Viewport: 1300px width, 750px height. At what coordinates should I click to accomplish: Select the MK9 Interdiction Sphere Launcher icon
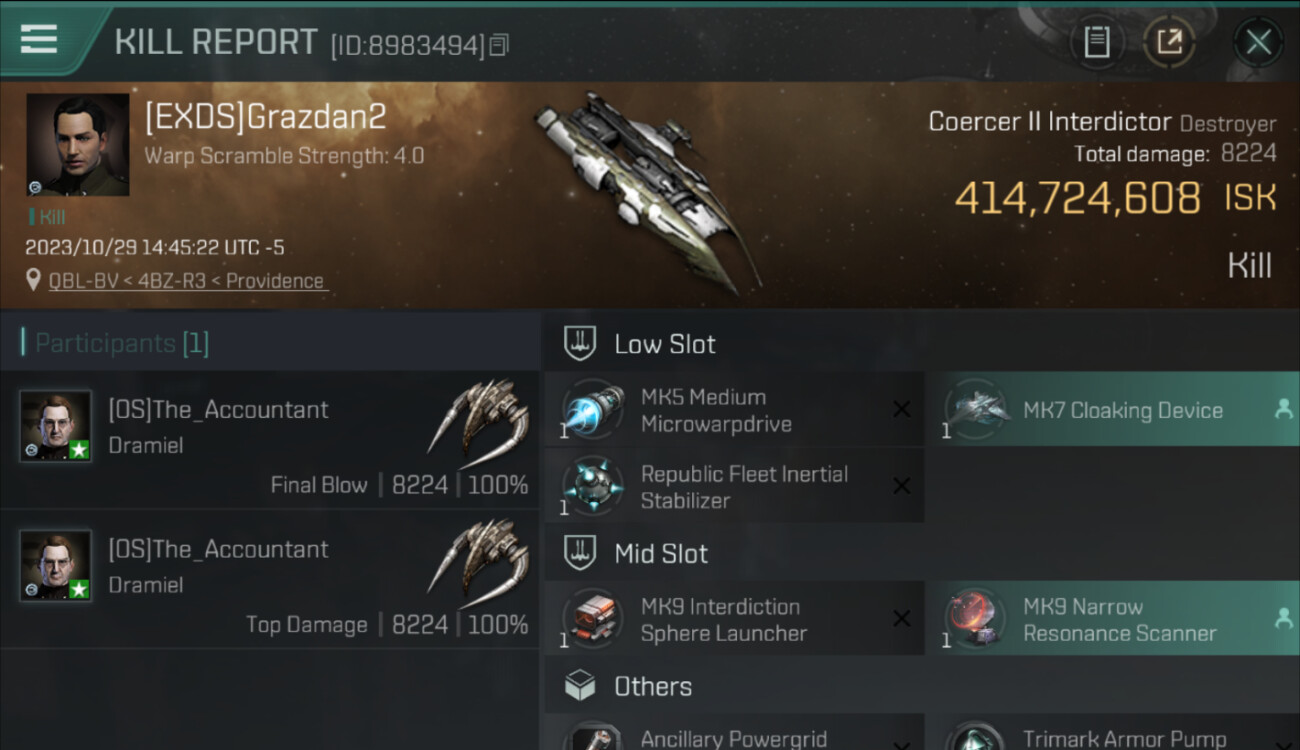click(x=592, y=619)
